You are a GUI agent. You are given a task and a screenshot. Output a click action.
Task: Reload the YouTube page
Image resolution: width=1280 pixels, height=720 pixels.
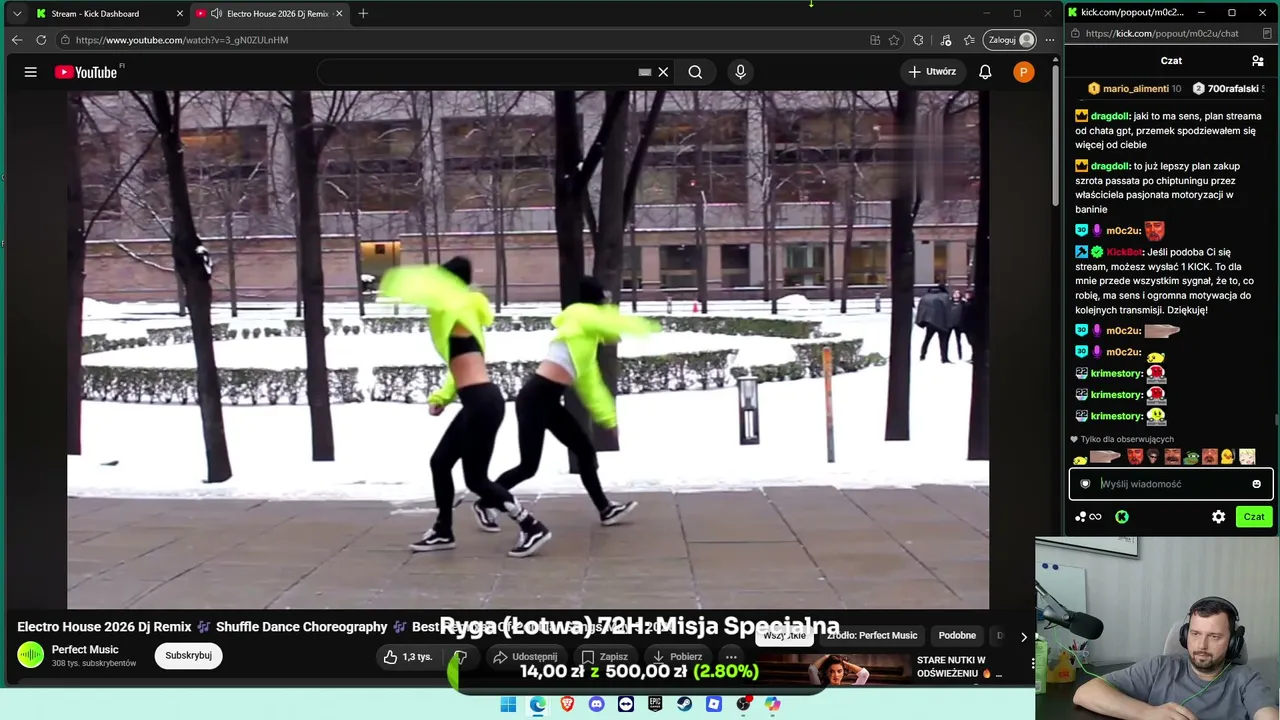tap(41, 40)
